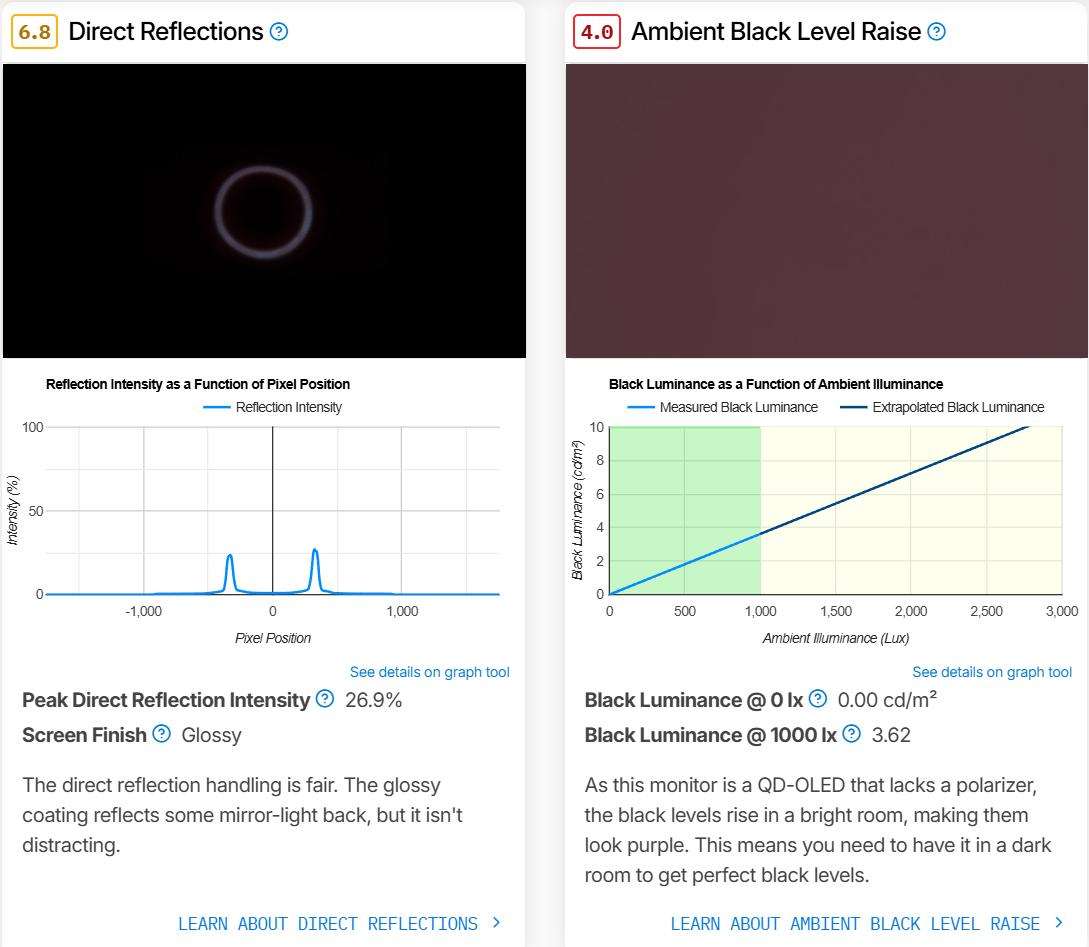The height and width of the screenshot is (947, 1089).
Task: Open Learn About Direct Reflections link
Action: coord(328,924)
